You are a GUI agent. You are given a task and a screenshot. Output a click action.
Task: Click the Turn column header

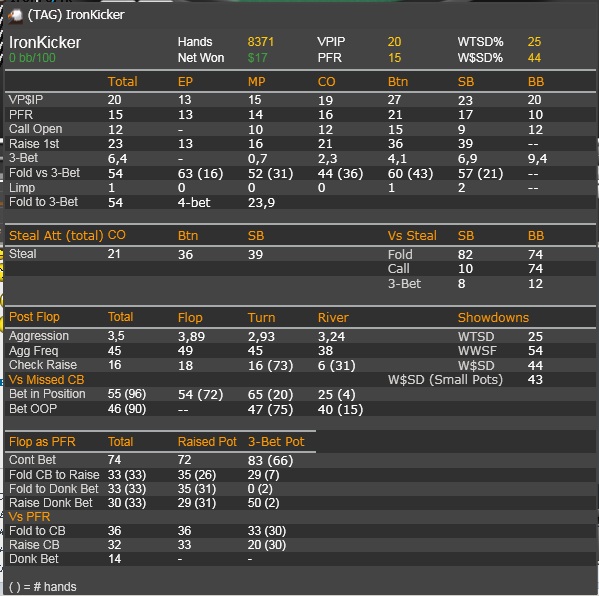pos(261,317)
